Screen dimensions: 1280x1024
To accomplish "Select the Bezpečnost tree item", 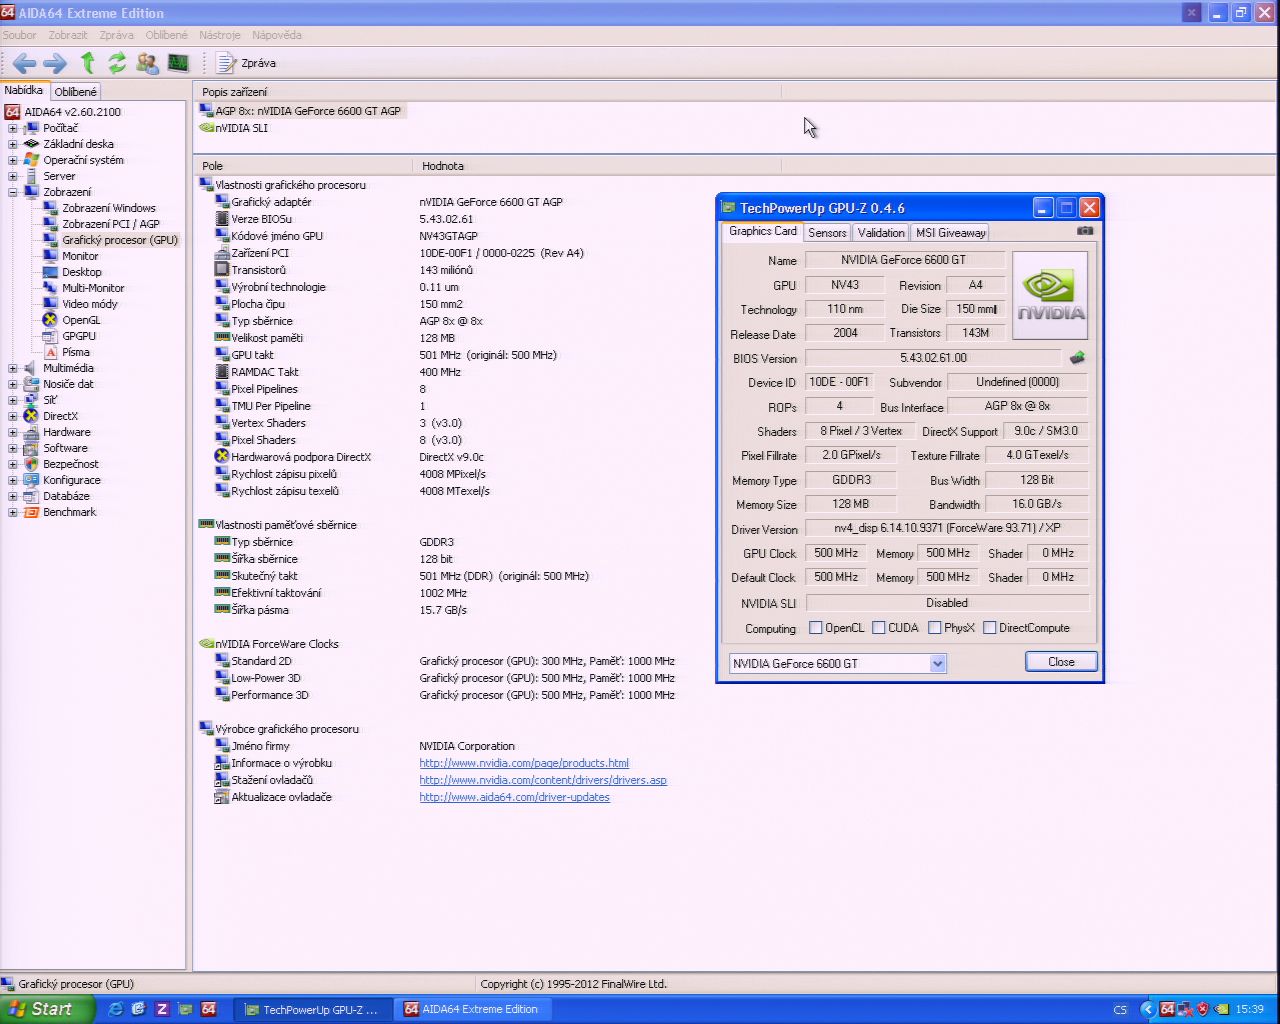I will coord(70,464).
